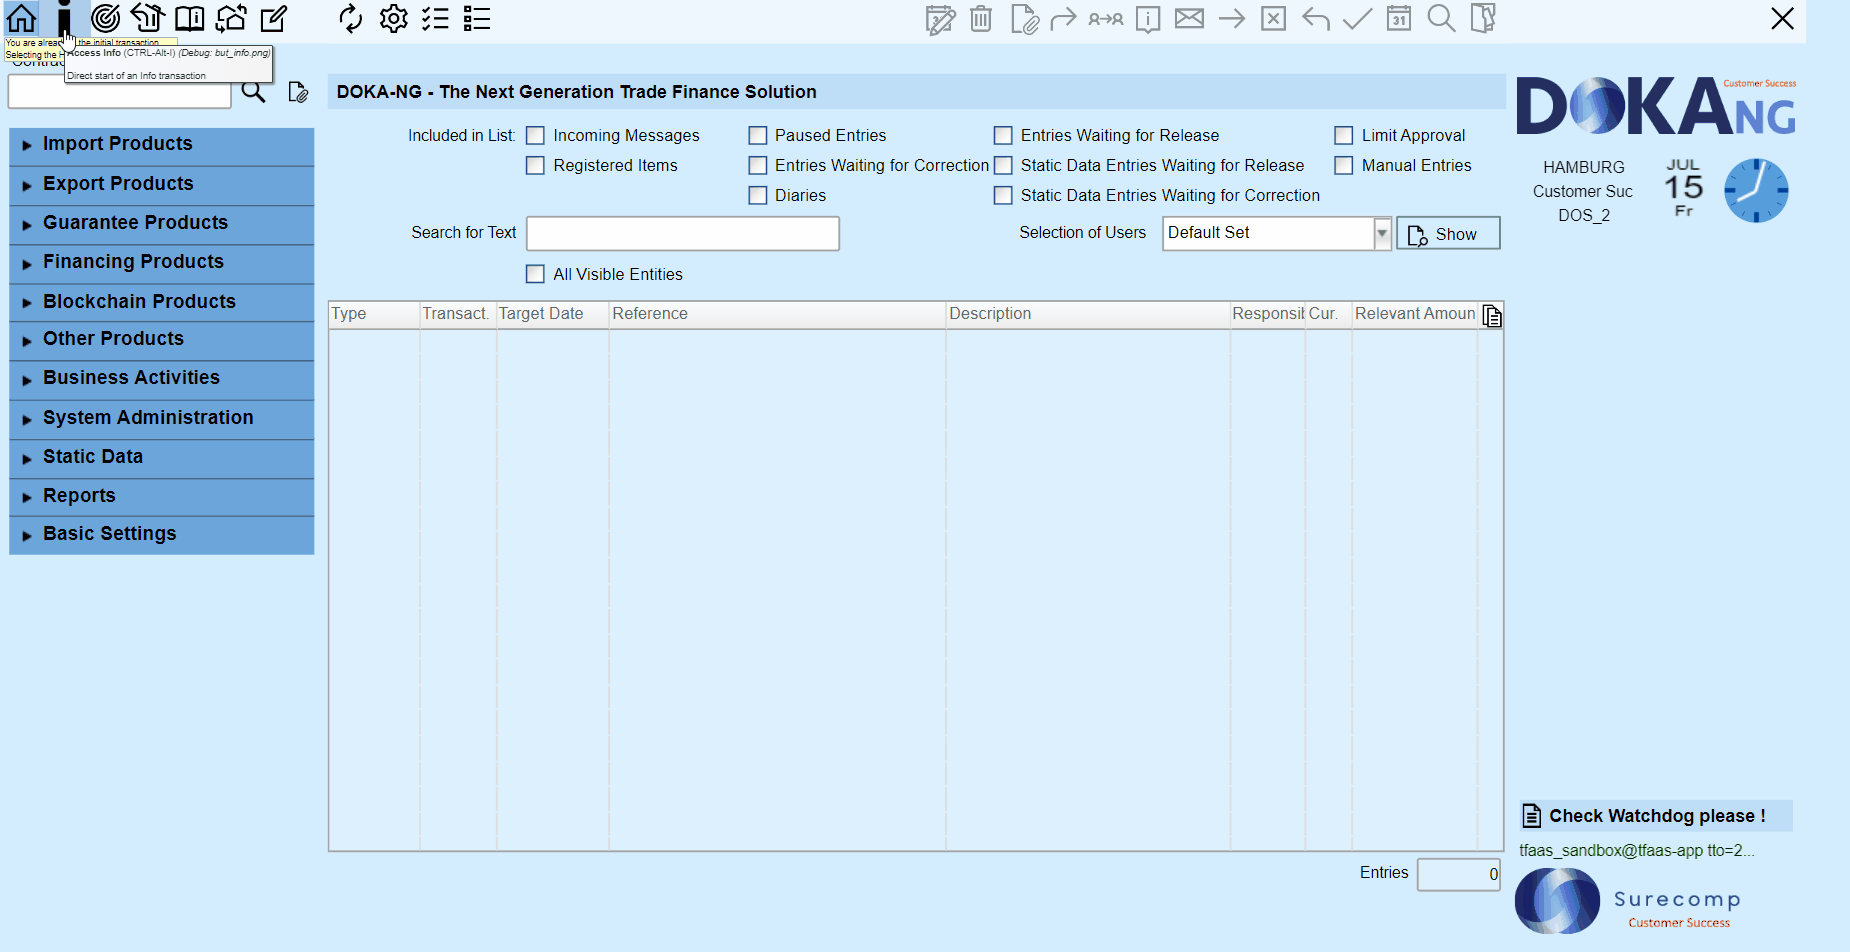Click the trash/delete icon on the toolbar
1850x952 pixels.
coord(980,18)
